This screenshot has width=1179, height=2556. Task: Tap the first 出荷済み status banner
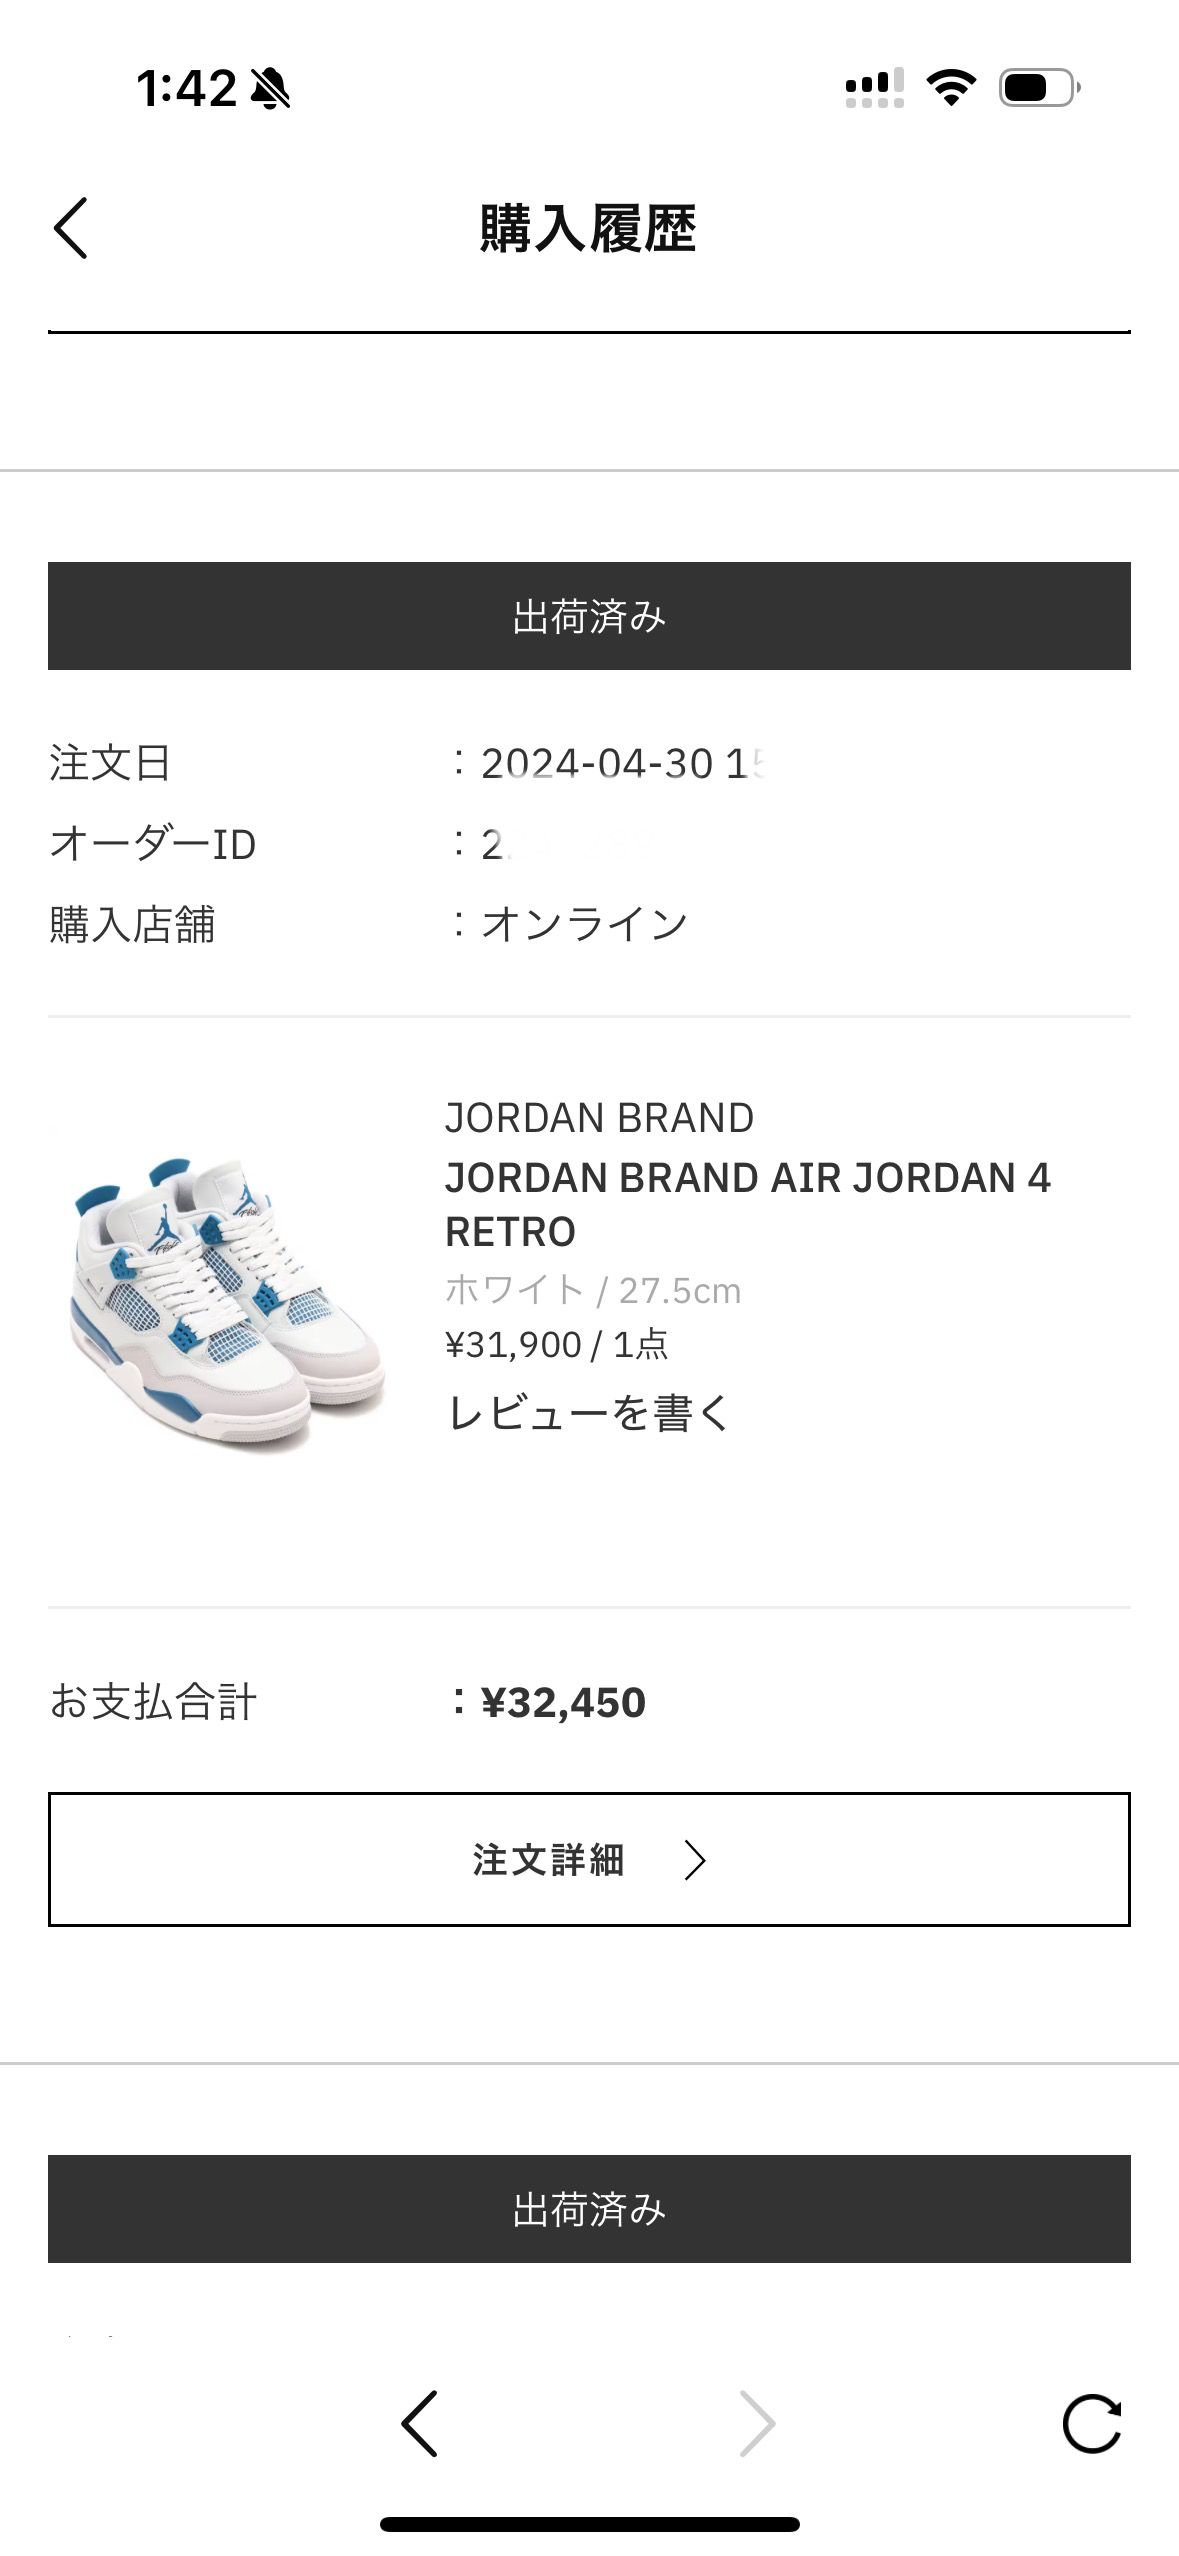click(589, 616)
